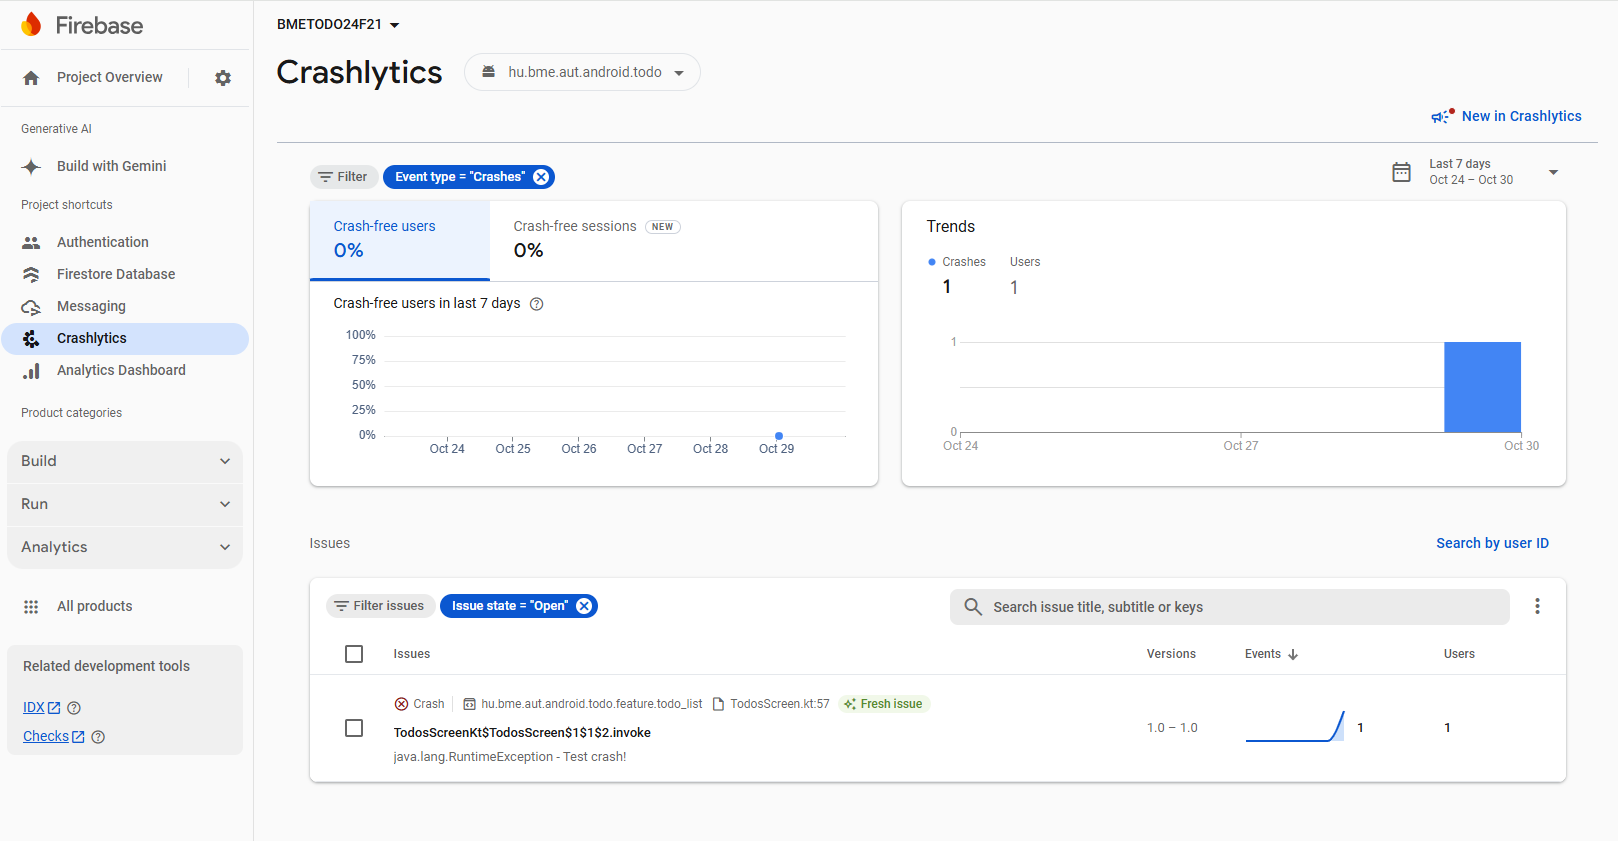Select the Crash-free users tab
This screenshot has width=1618, height=841.
pyautogui.click(x=400, y=240)
